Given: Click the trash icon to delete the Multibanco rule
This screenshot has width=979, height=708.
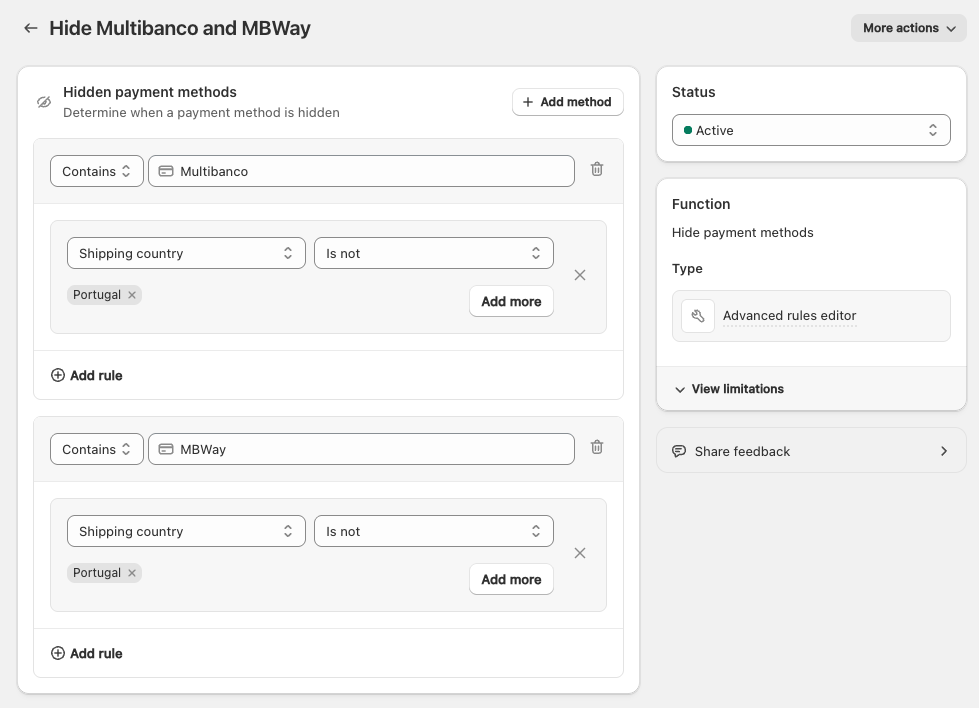Looking at the screenshot, I should tap(597, 170).
